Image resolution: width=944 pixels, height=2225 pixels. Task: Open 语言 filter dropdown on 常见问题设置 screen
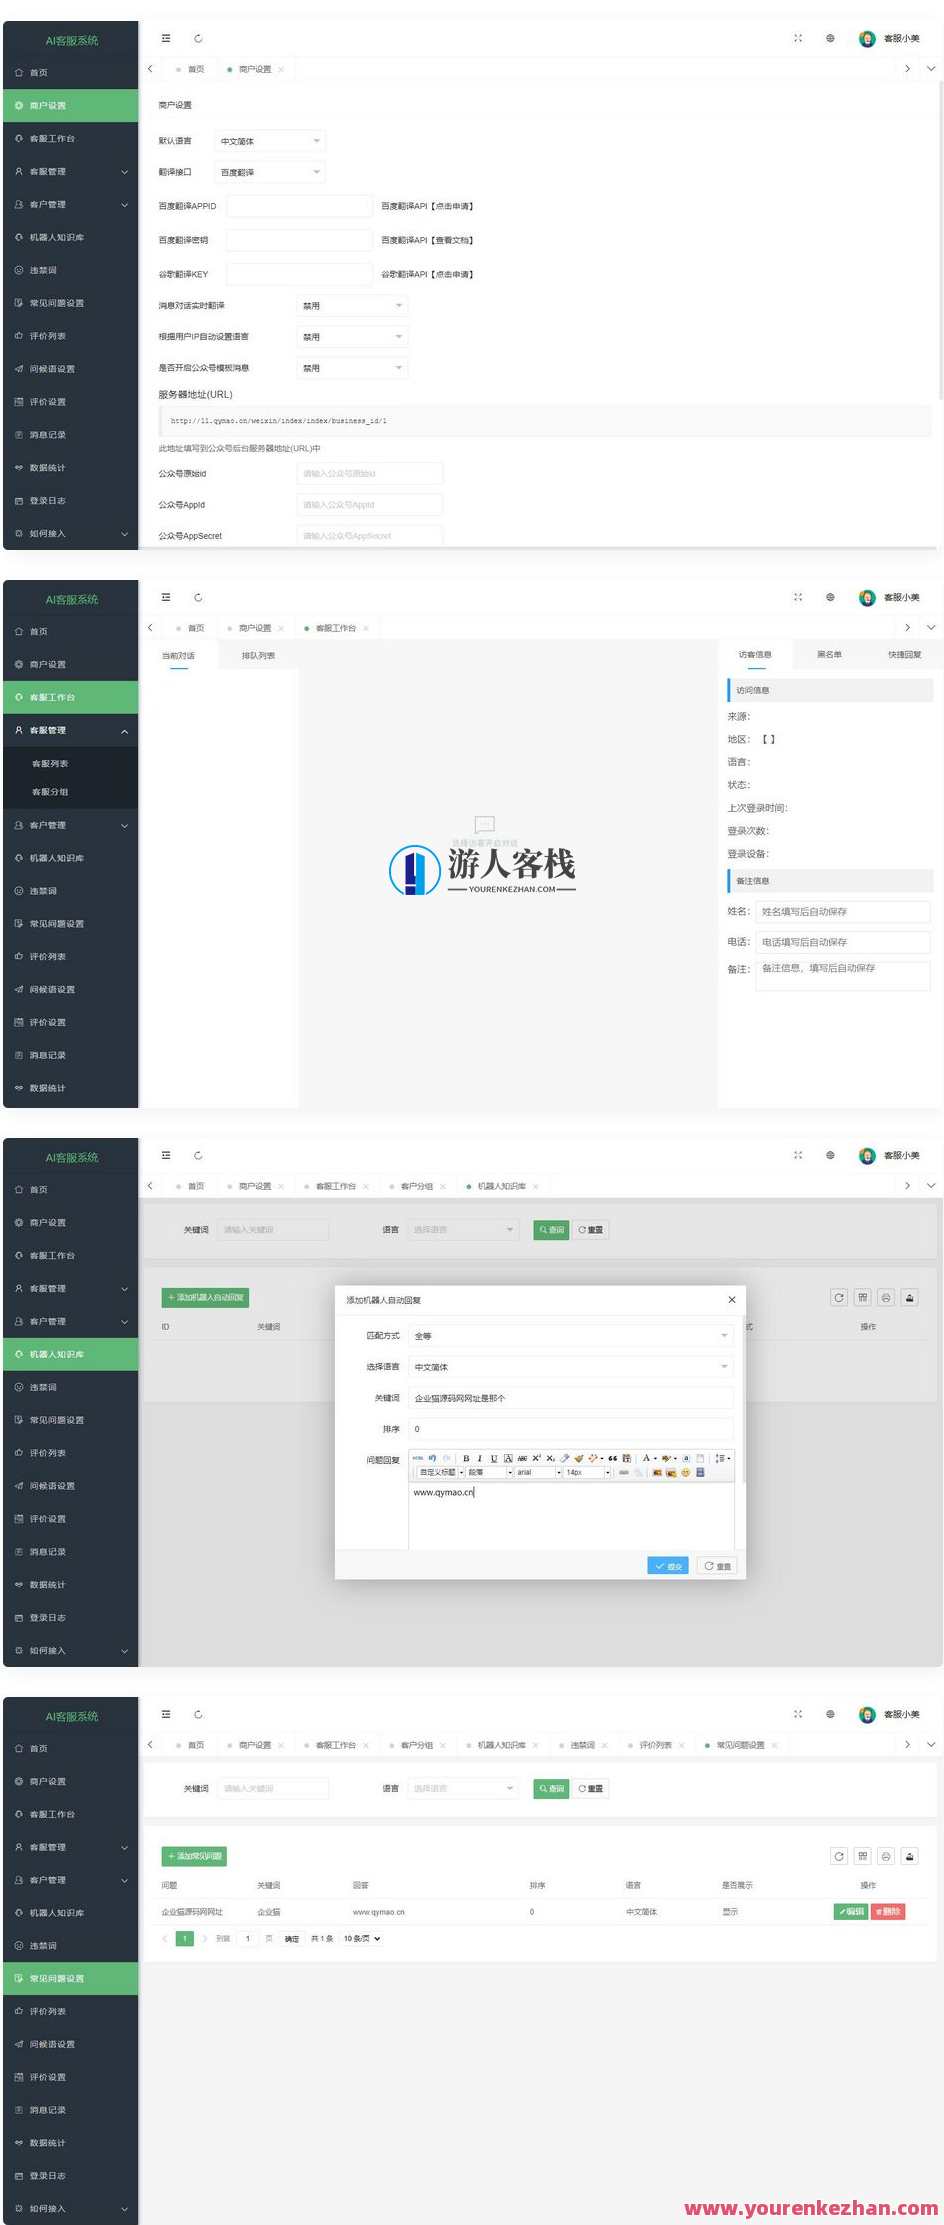pos(463,1788)
